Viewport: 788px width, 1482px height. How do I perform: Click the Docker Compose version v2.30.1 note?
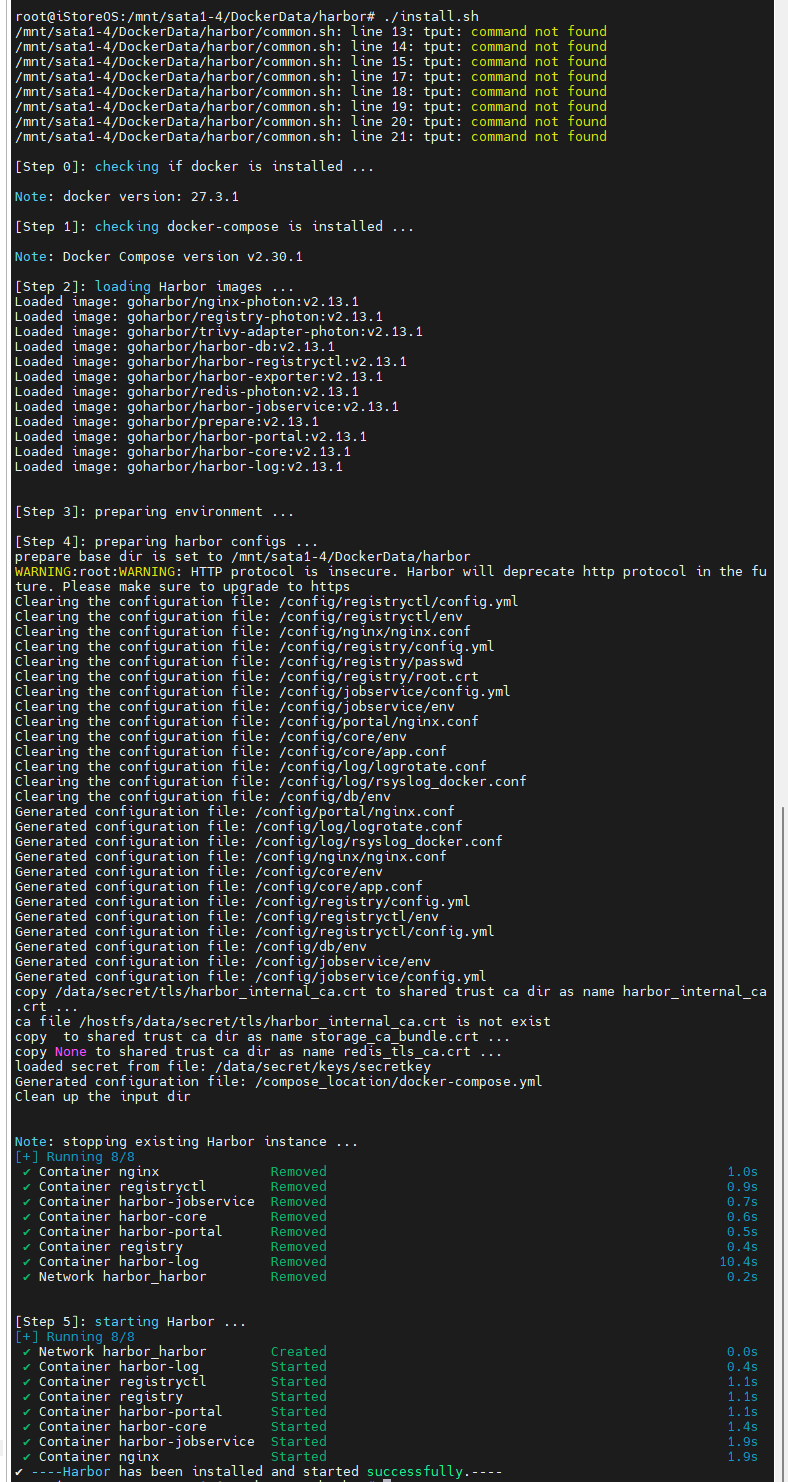158,256
